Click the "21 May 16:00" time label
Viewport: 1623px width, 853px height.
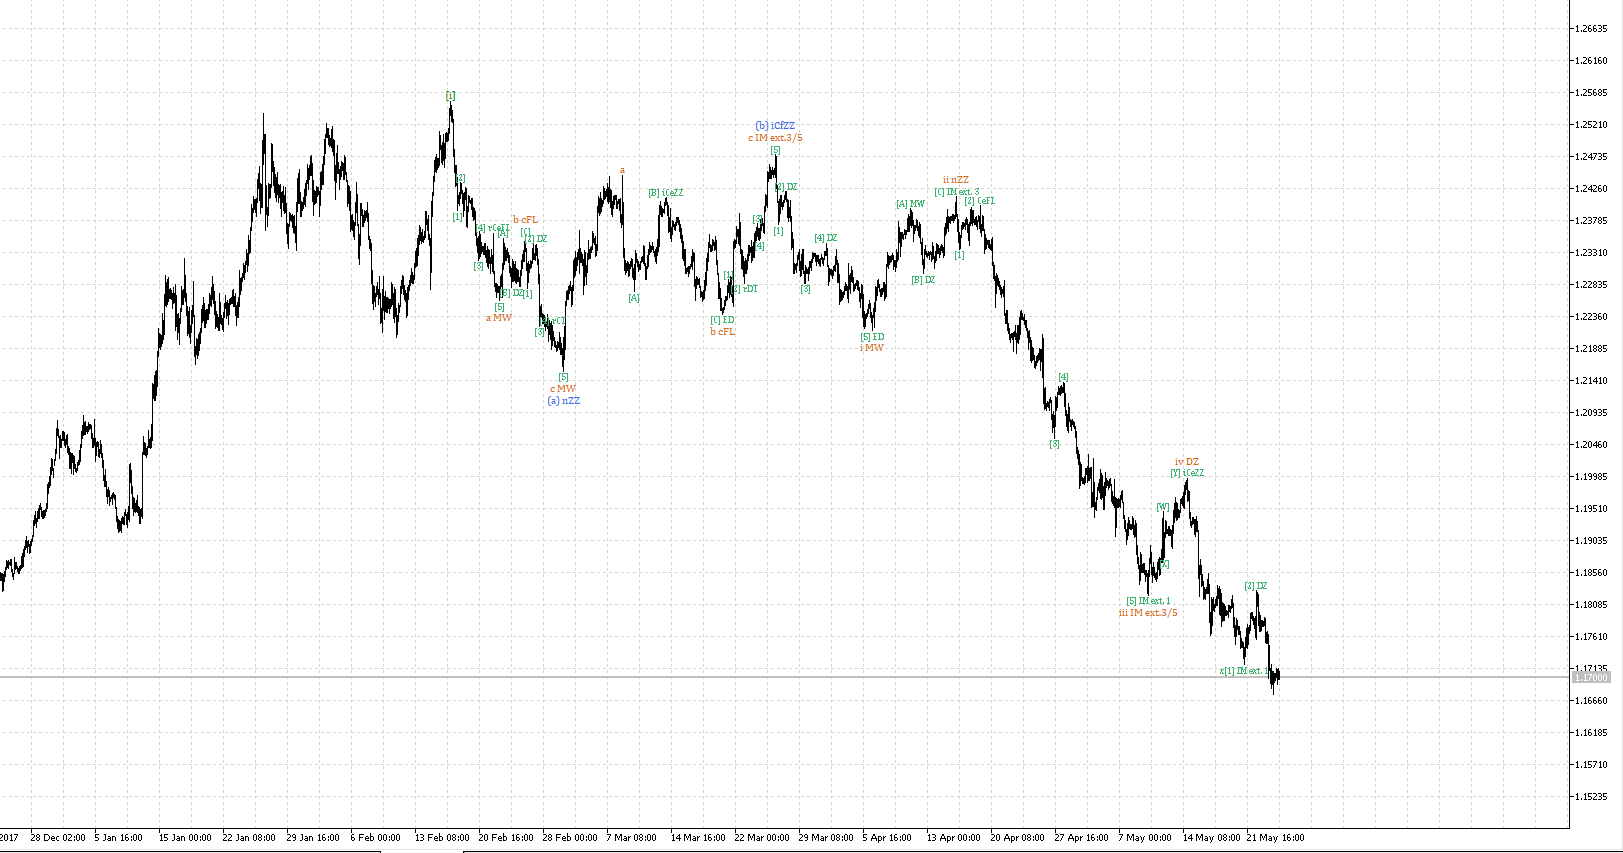[1275, 838]
